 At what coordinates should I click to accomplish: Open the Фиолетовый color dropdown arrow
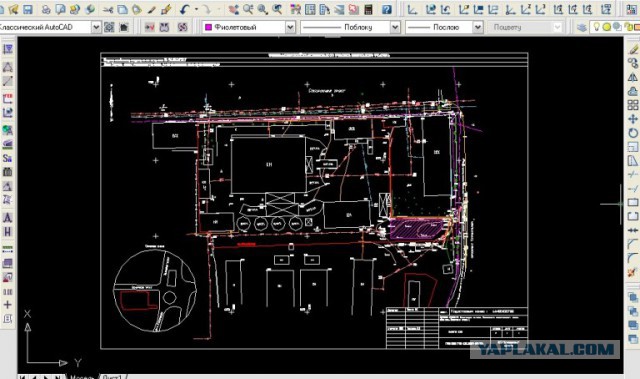tap(290, 27)
